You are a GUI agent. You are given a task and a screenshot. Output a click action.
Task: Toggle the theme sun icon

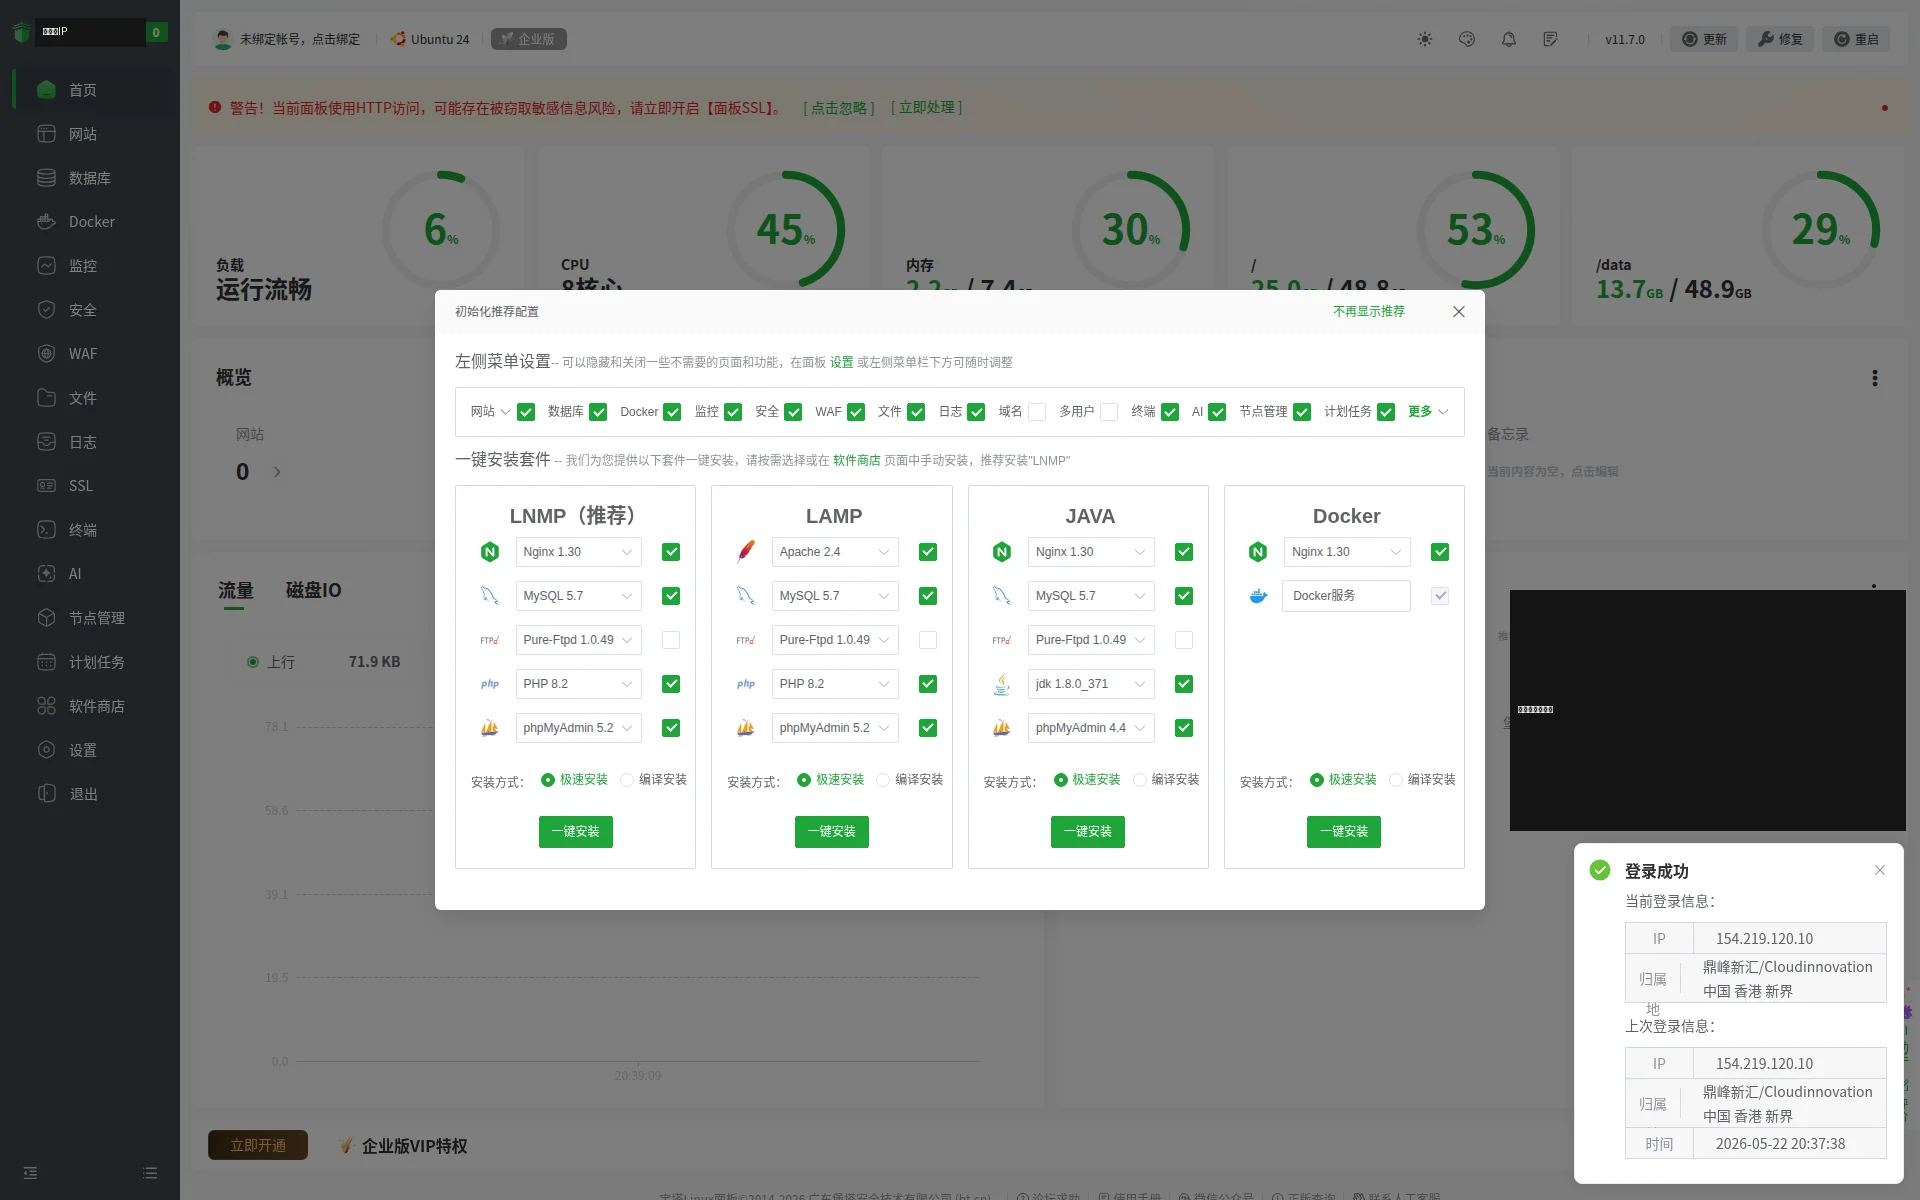click(x=1424, y=39)
